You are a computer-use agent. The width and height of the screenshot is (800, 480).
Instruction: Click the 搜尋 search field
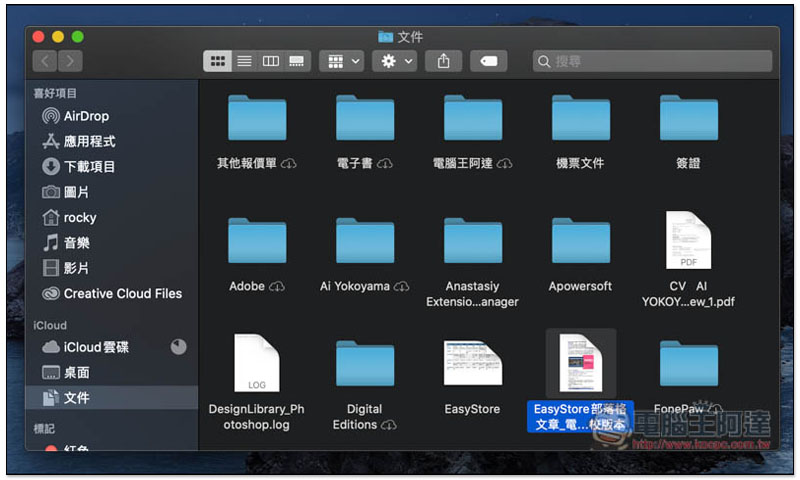pyautogui.click(x=652, y=61)
